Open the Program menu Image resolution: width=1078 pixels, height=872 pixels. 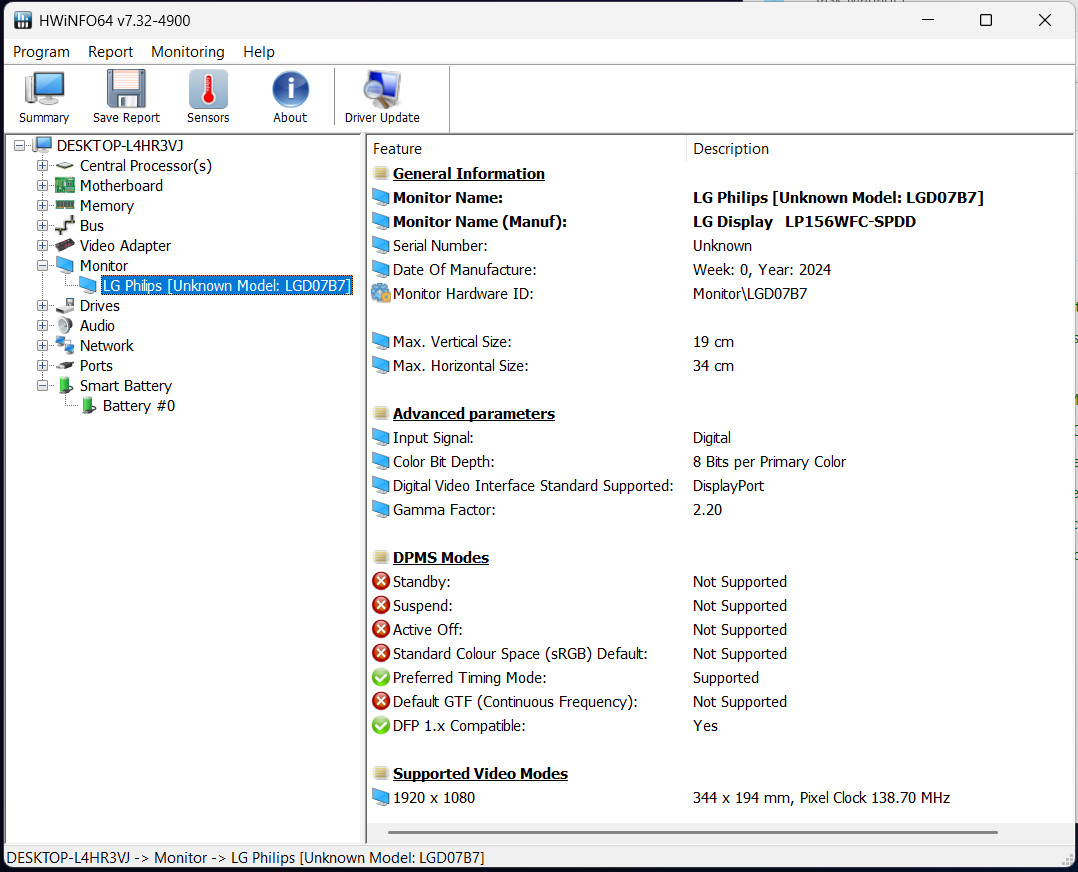(x=41, y=52)
